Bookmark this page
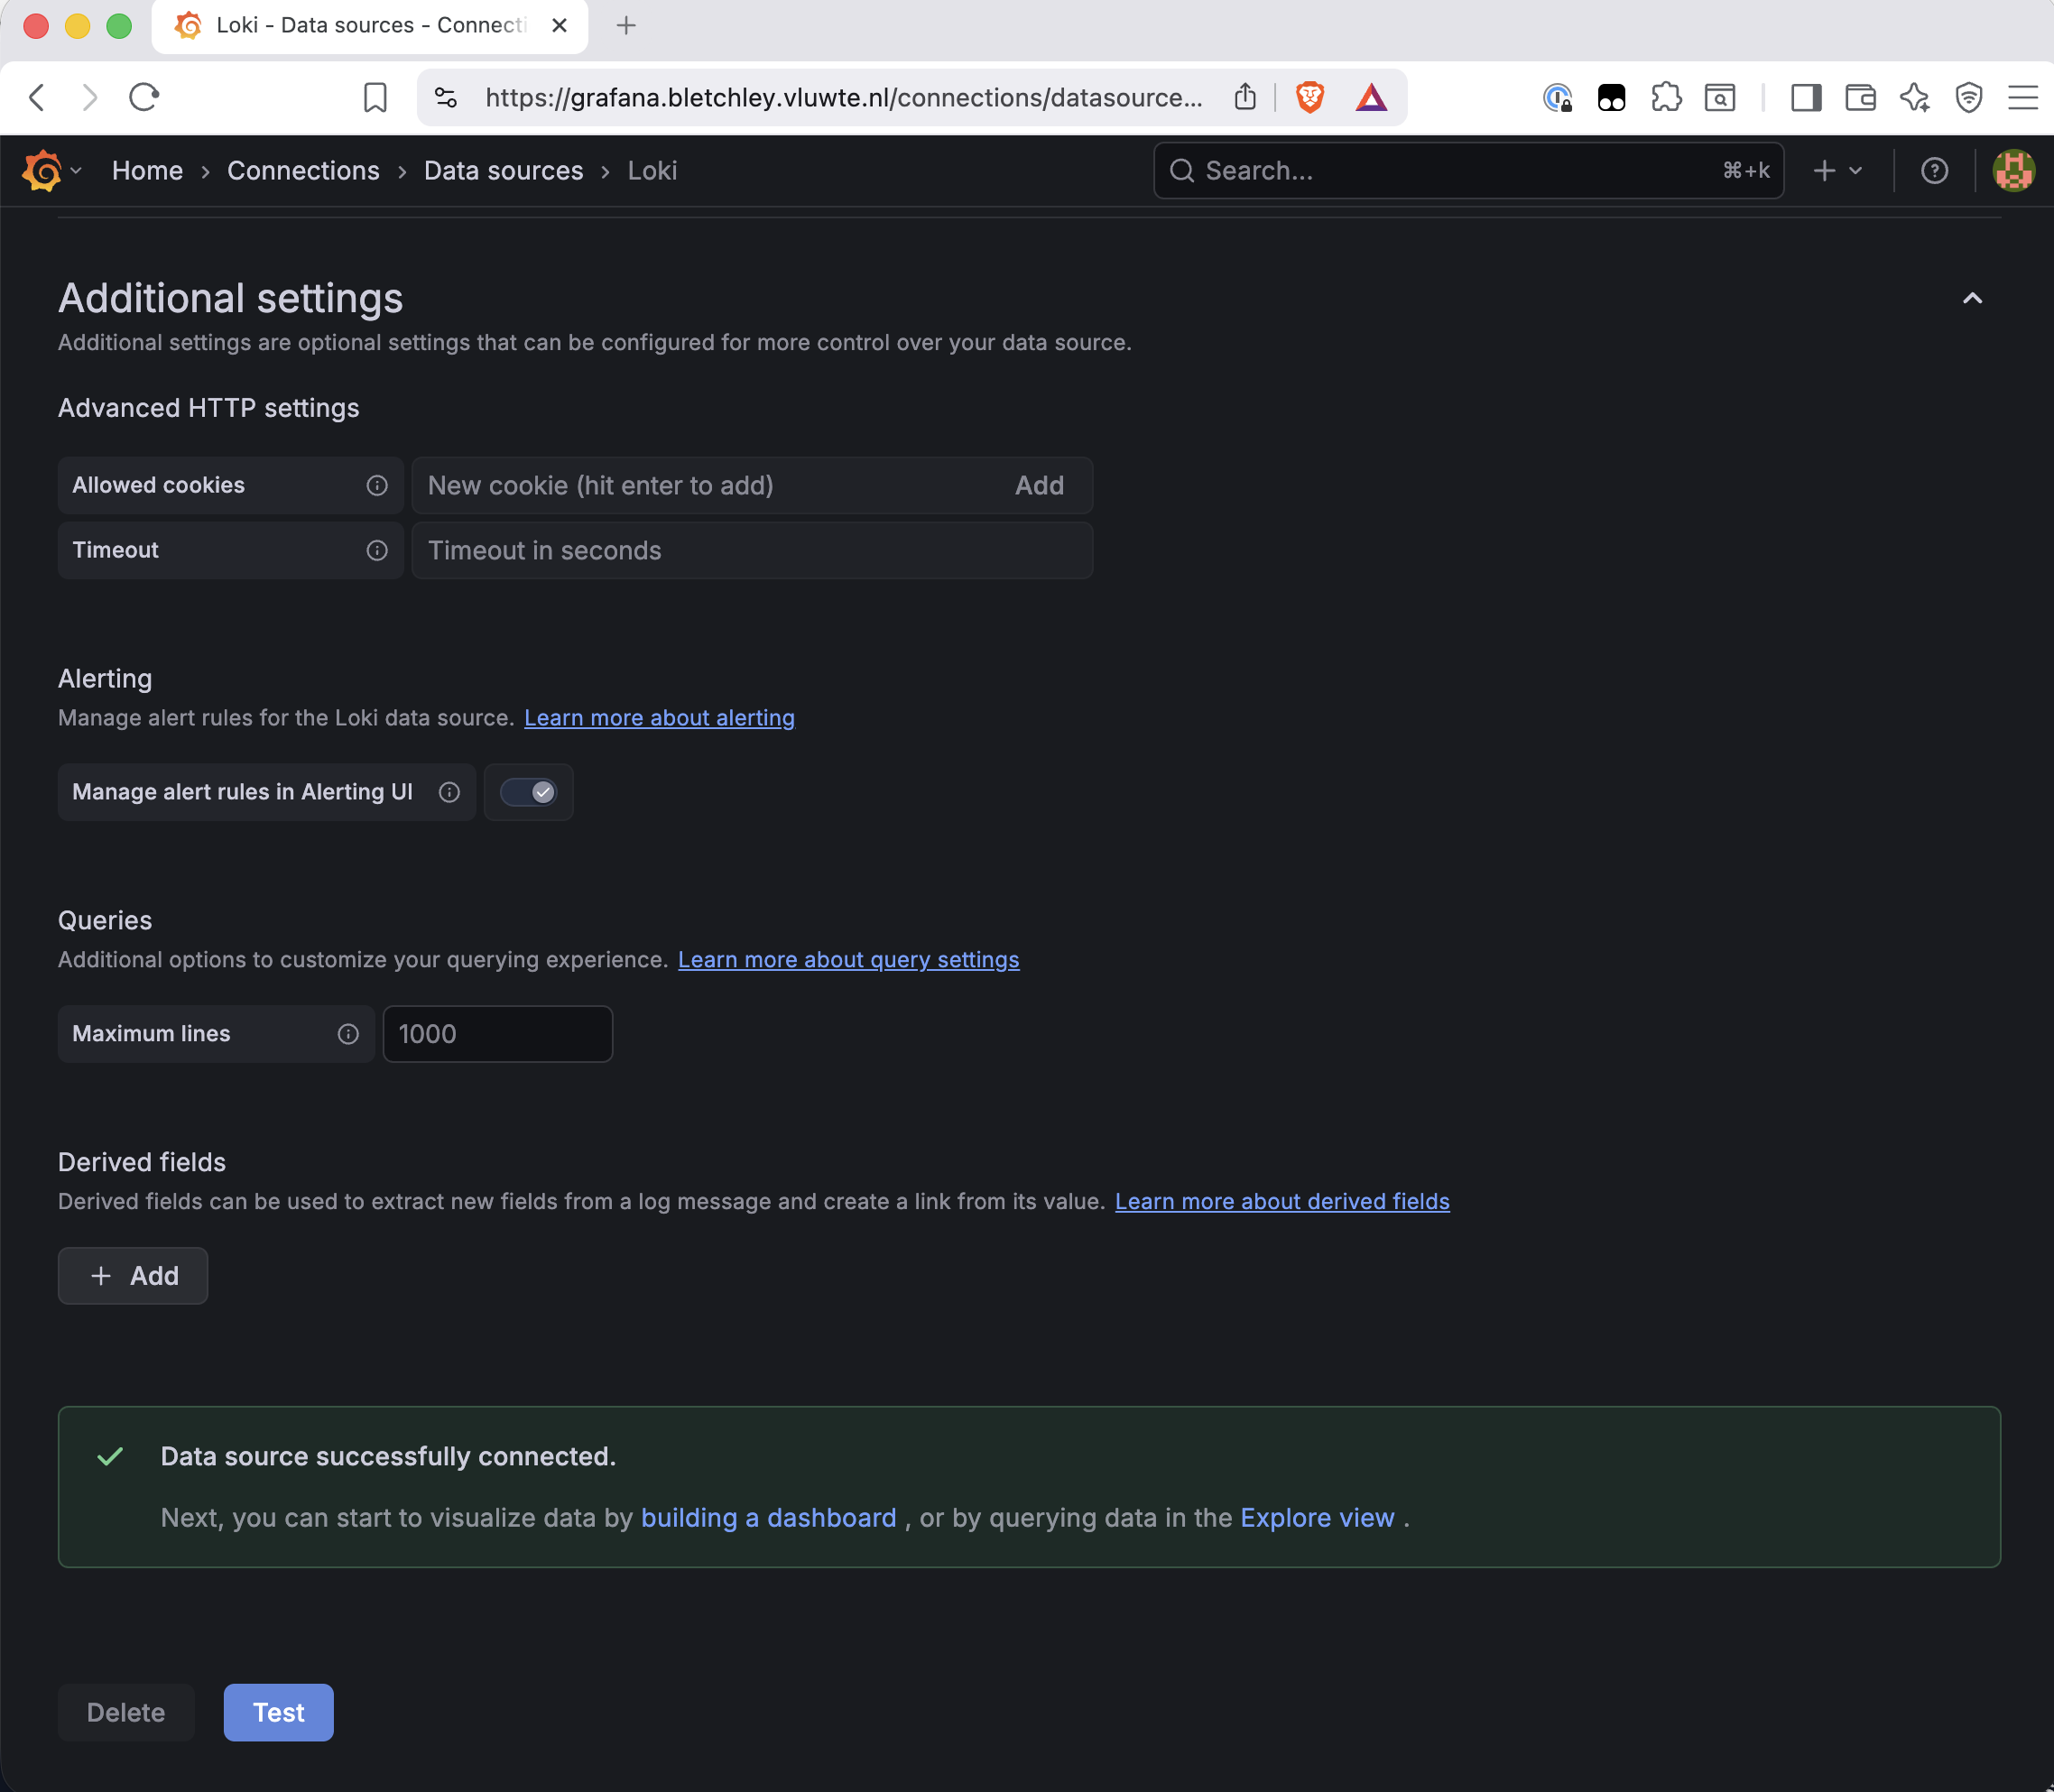 375,98
